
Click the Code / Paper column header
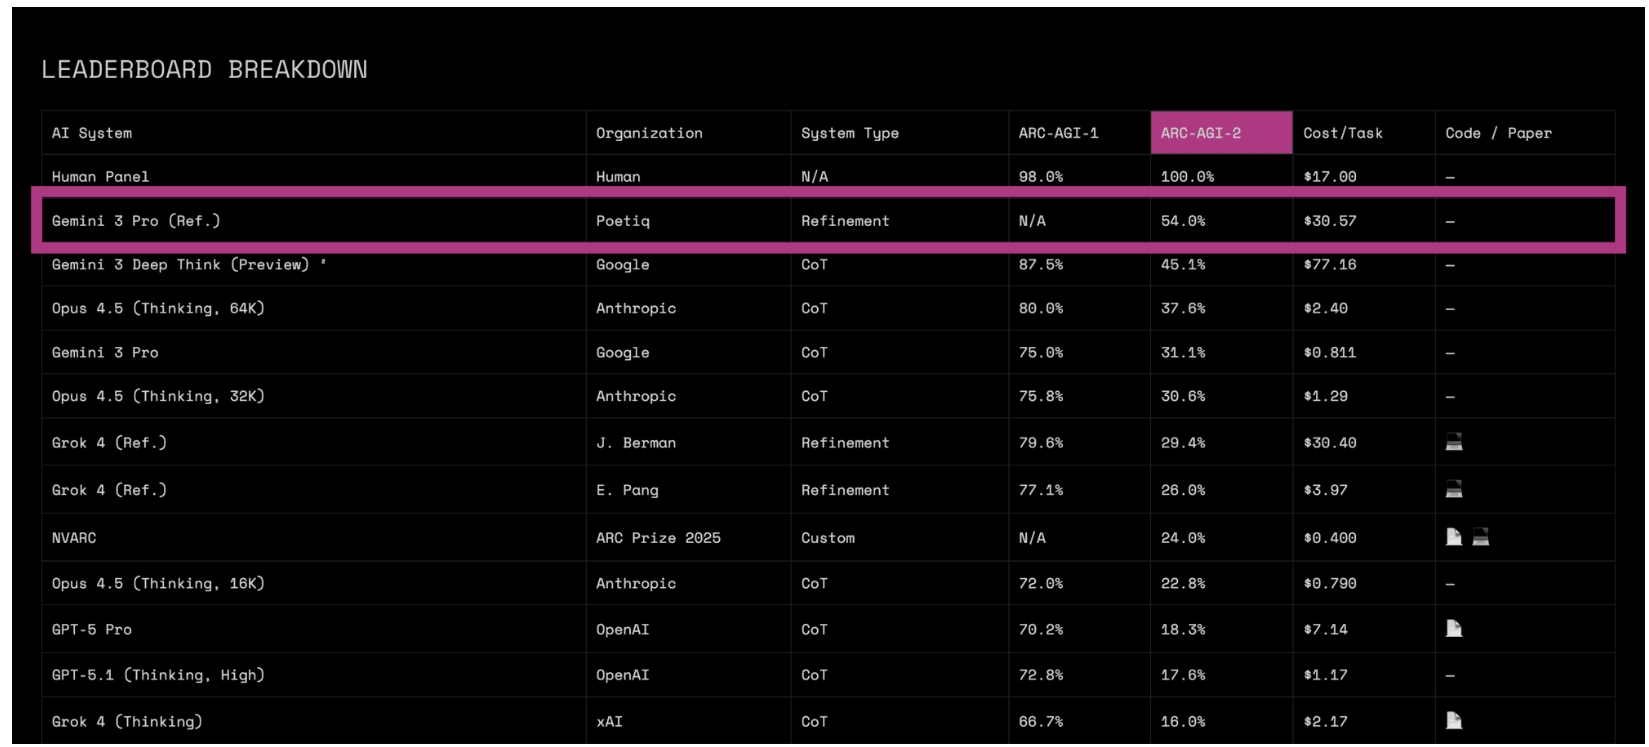click(x=1498, y=133)
